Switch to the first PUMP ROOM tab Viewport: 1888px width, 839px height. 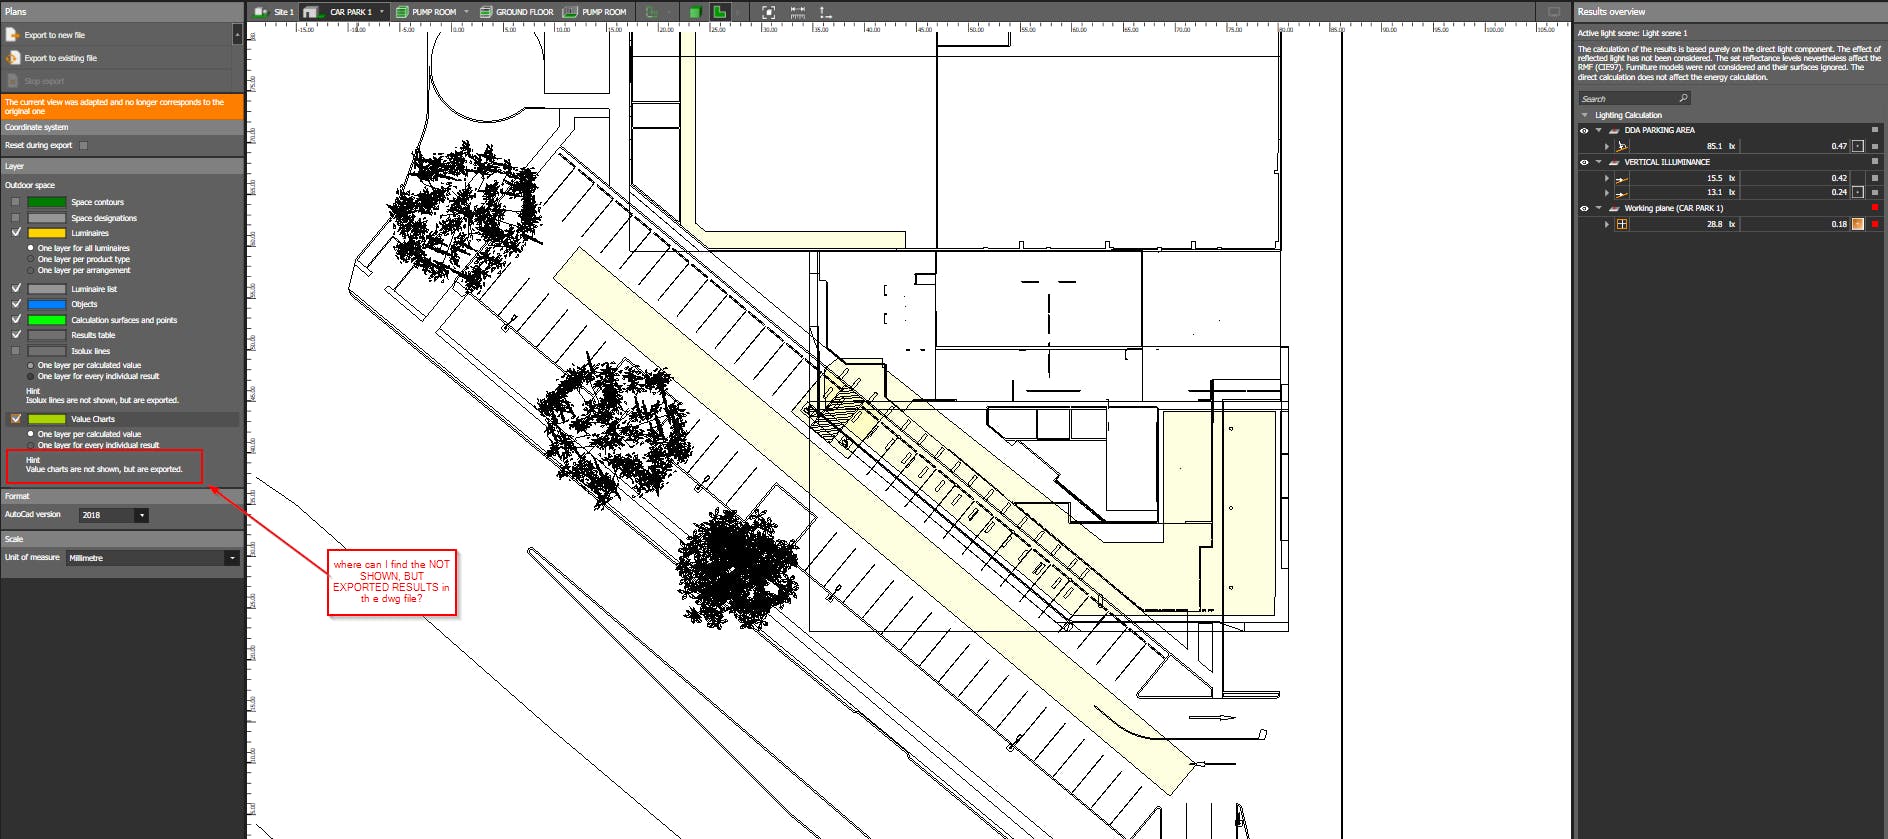[432, 12]
